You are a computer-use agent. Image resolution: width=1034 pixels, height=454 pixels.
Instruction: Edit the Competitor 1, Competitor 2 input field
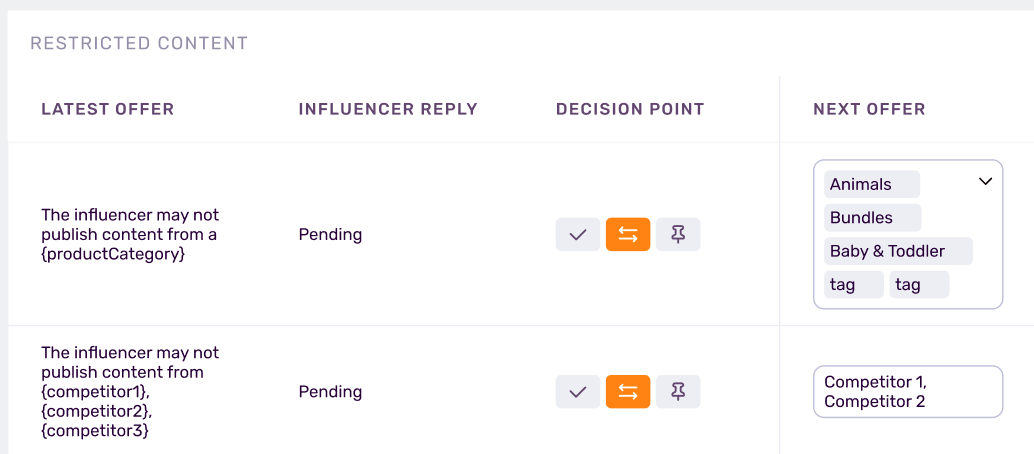[x=907, y=391]
